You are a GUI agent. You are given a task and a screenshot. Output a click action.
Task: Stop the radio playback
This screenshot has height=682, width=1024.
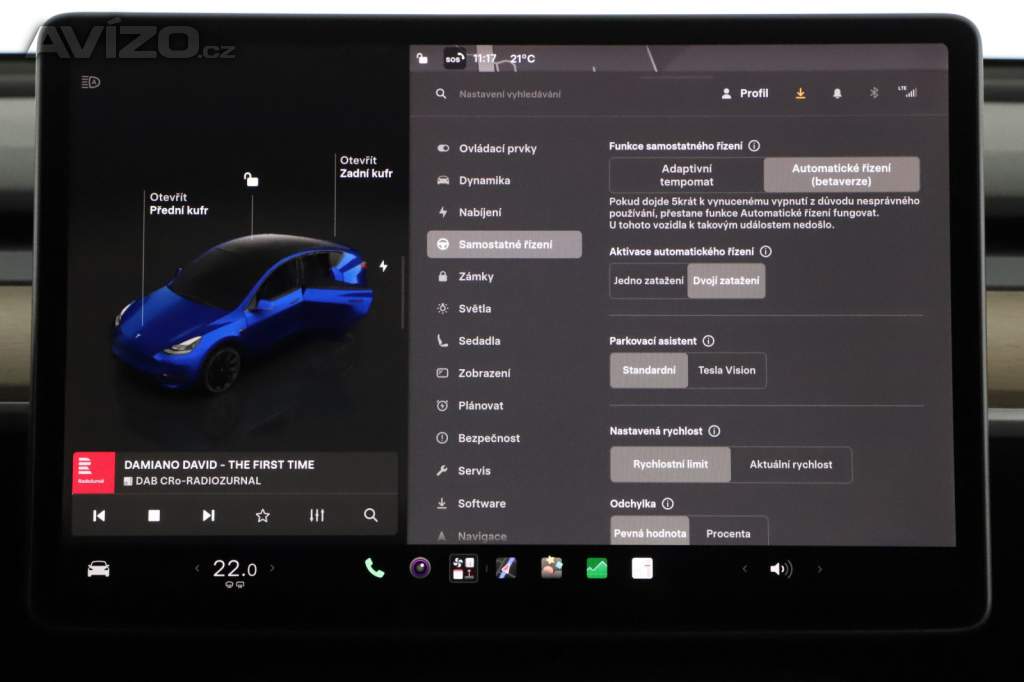click(x=154, y=515)
